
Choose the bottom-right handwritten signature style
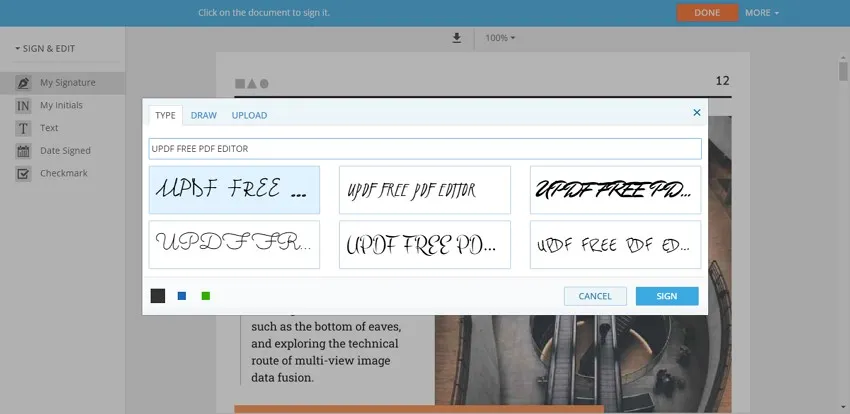pyautogui.click(x=615, y=244)
